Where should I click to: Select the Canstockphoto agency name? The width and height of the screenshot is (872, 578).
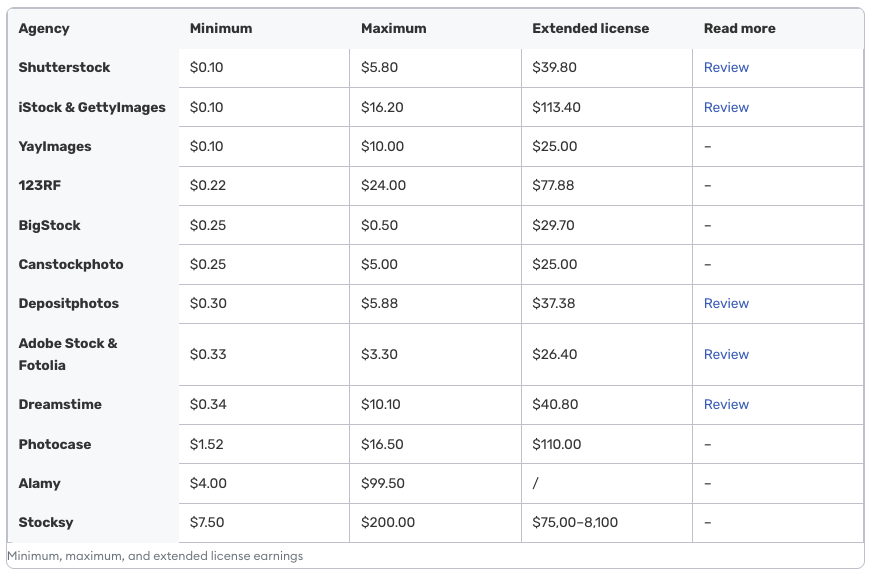[71, 264]
